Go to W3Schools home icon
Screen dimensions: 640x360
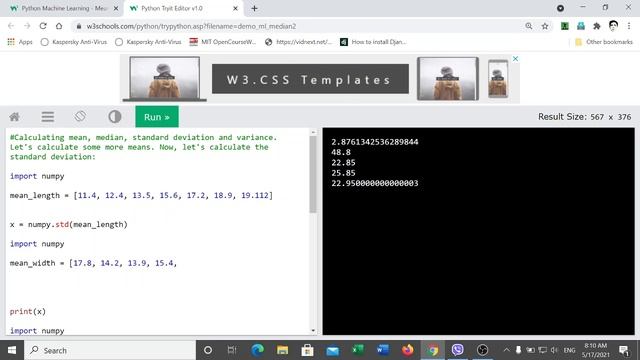[x=15, y=117]
